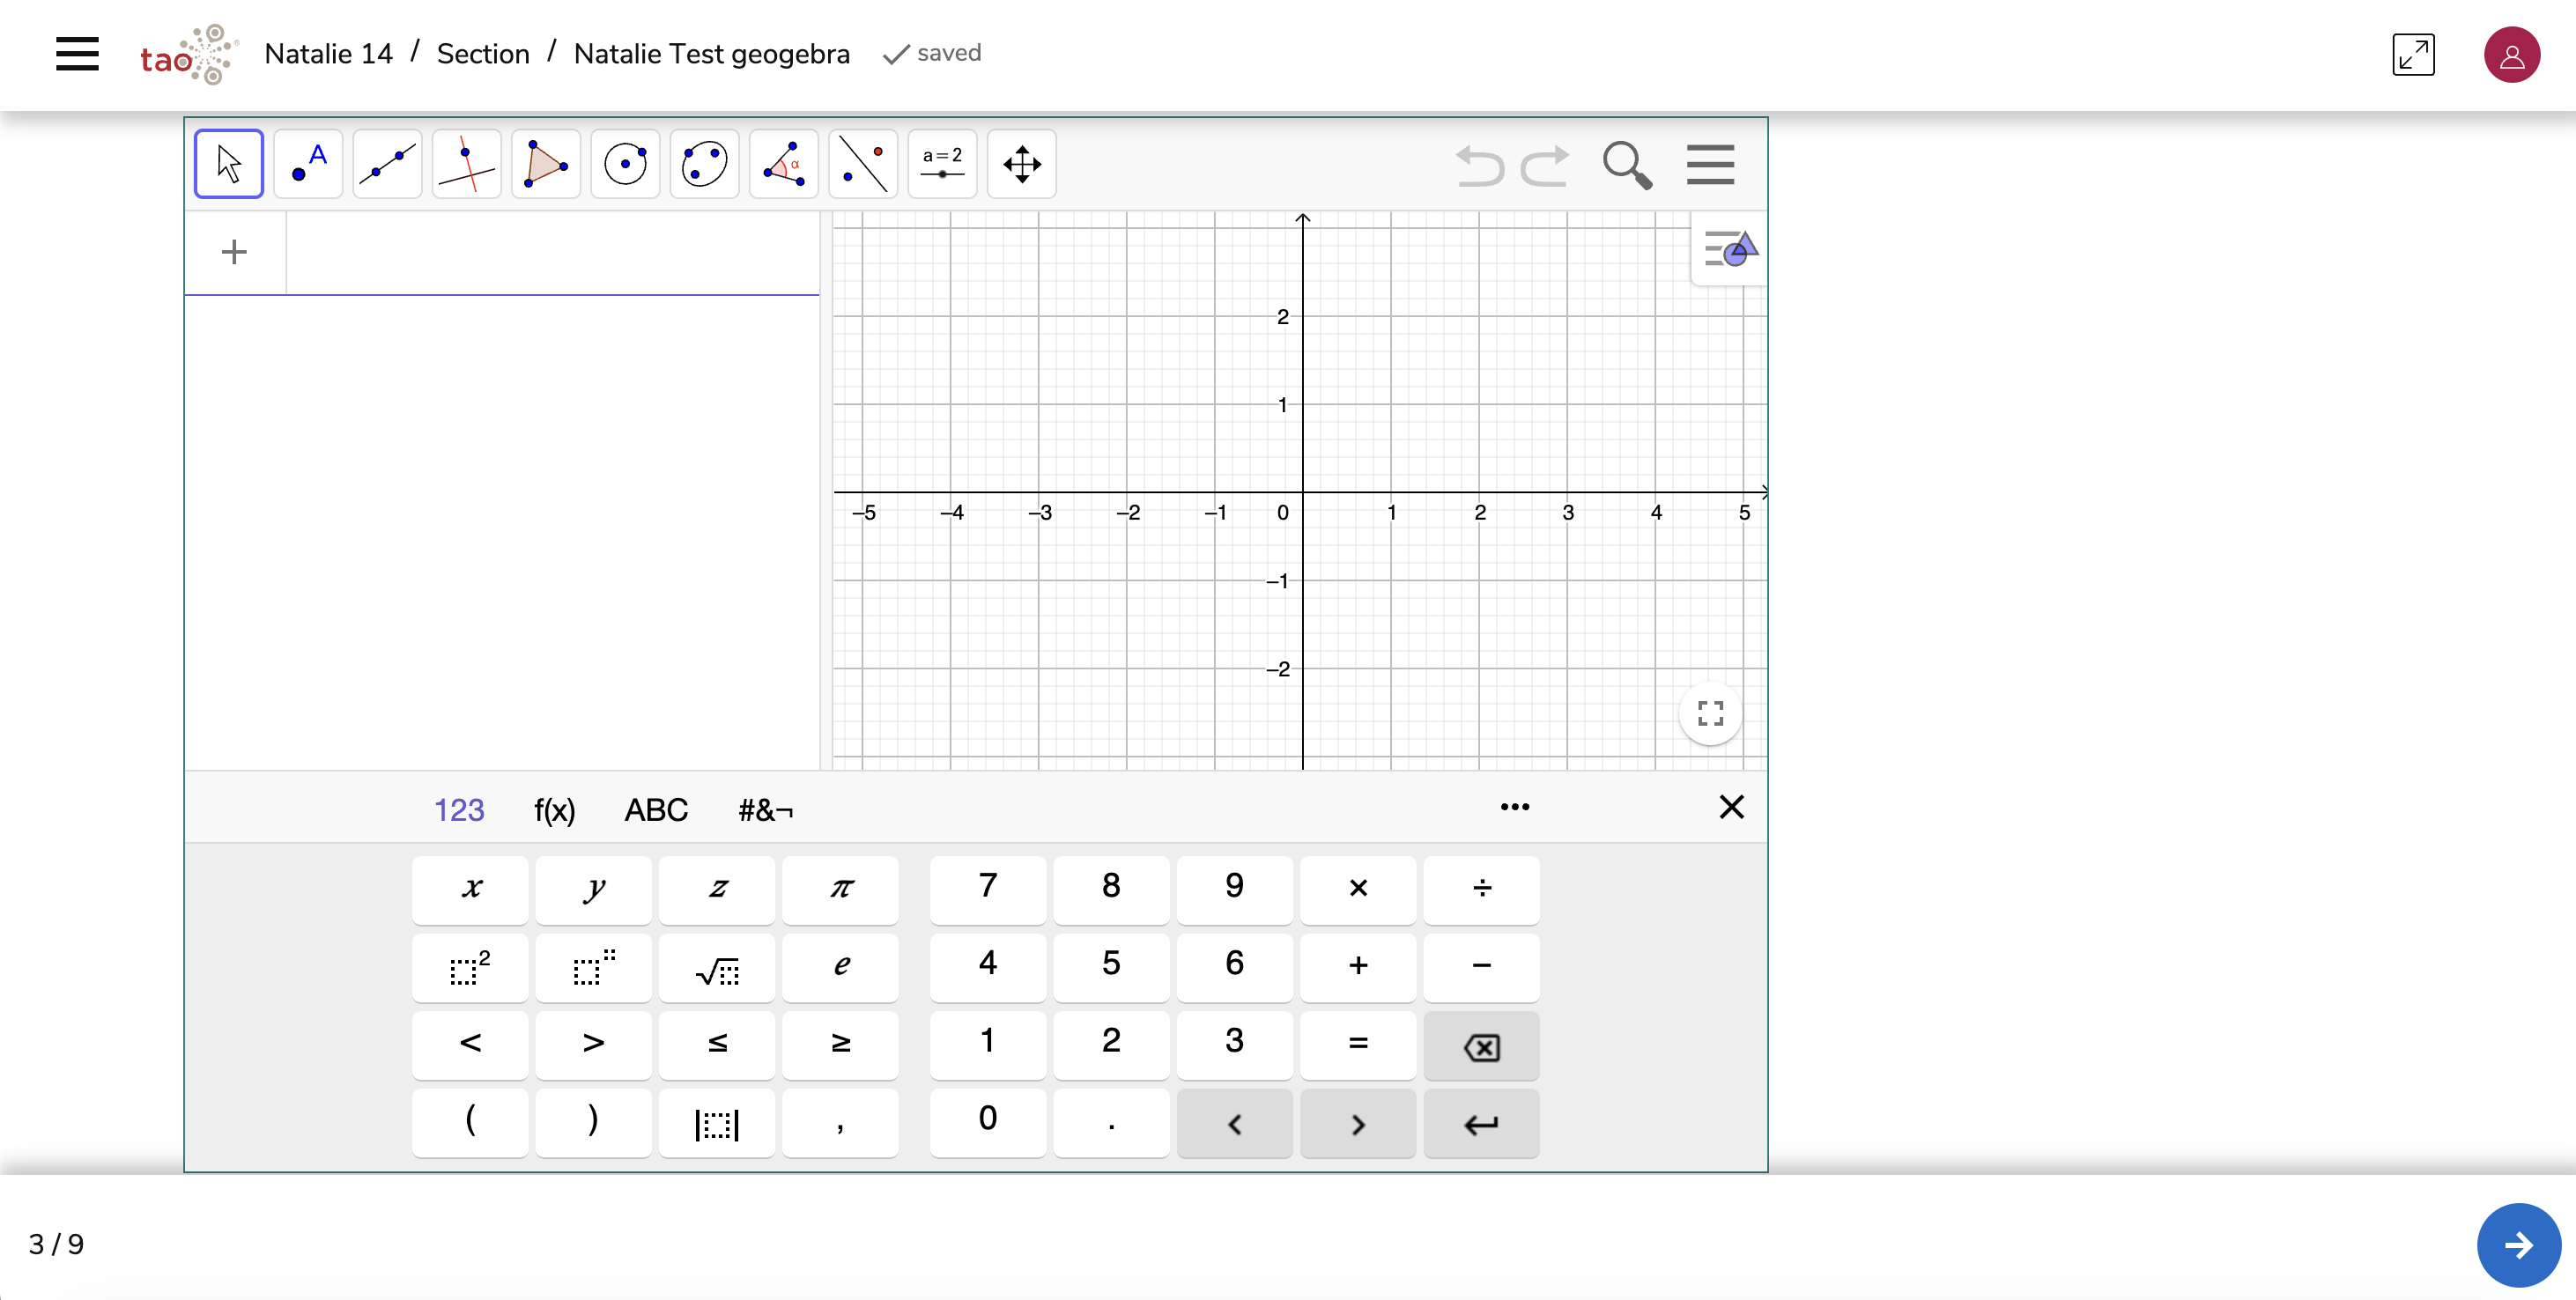This screenshot has width=2576, height=1300.
Task: Open more keyboard options with ellipsis
Action: click(1515, 807)
